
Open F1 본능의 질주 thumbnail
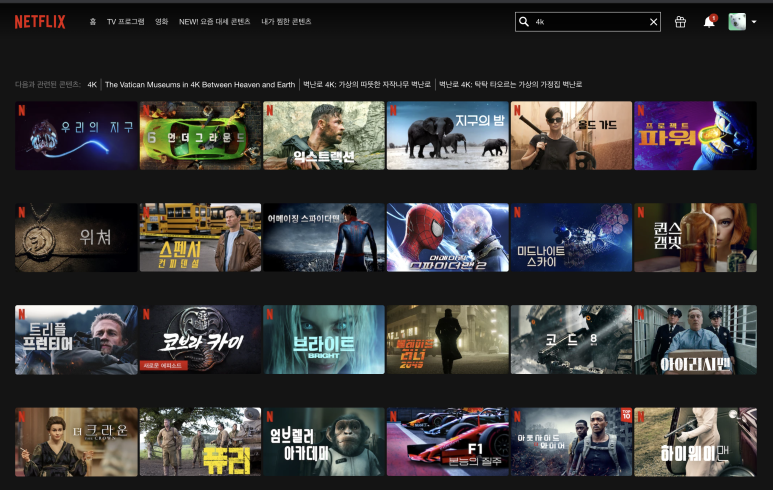click(x=448, y=442)
